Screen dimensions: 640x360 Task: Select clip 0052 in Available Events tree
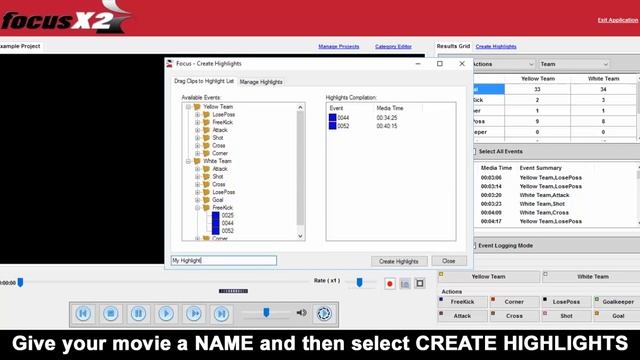224,231
